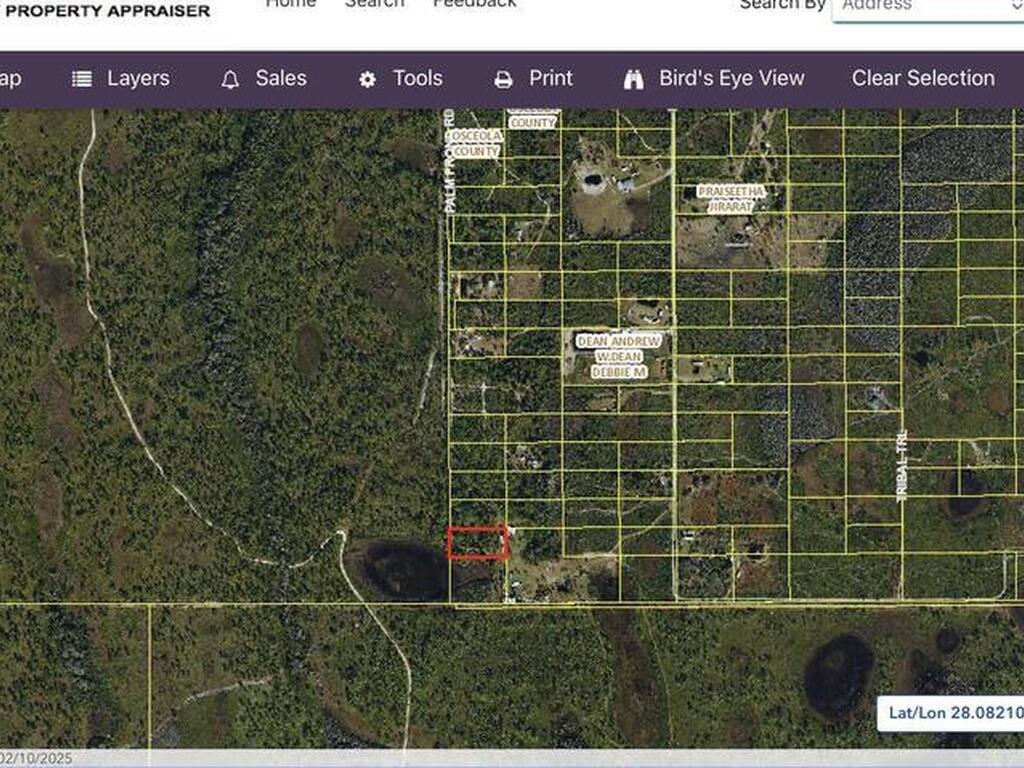Open the Sales menu label
This screenshot has height=768, width=1024.
click(x=281, y=78)
